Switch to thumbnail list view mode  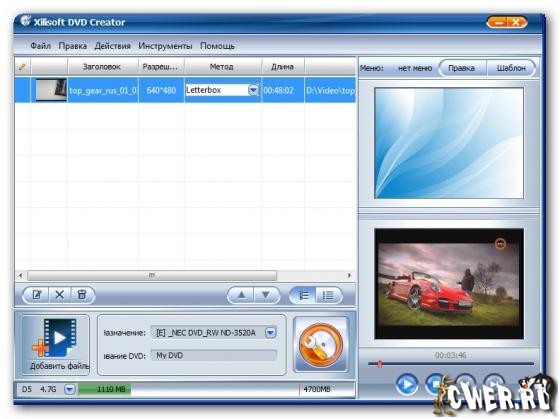click(x=303, y=295)
